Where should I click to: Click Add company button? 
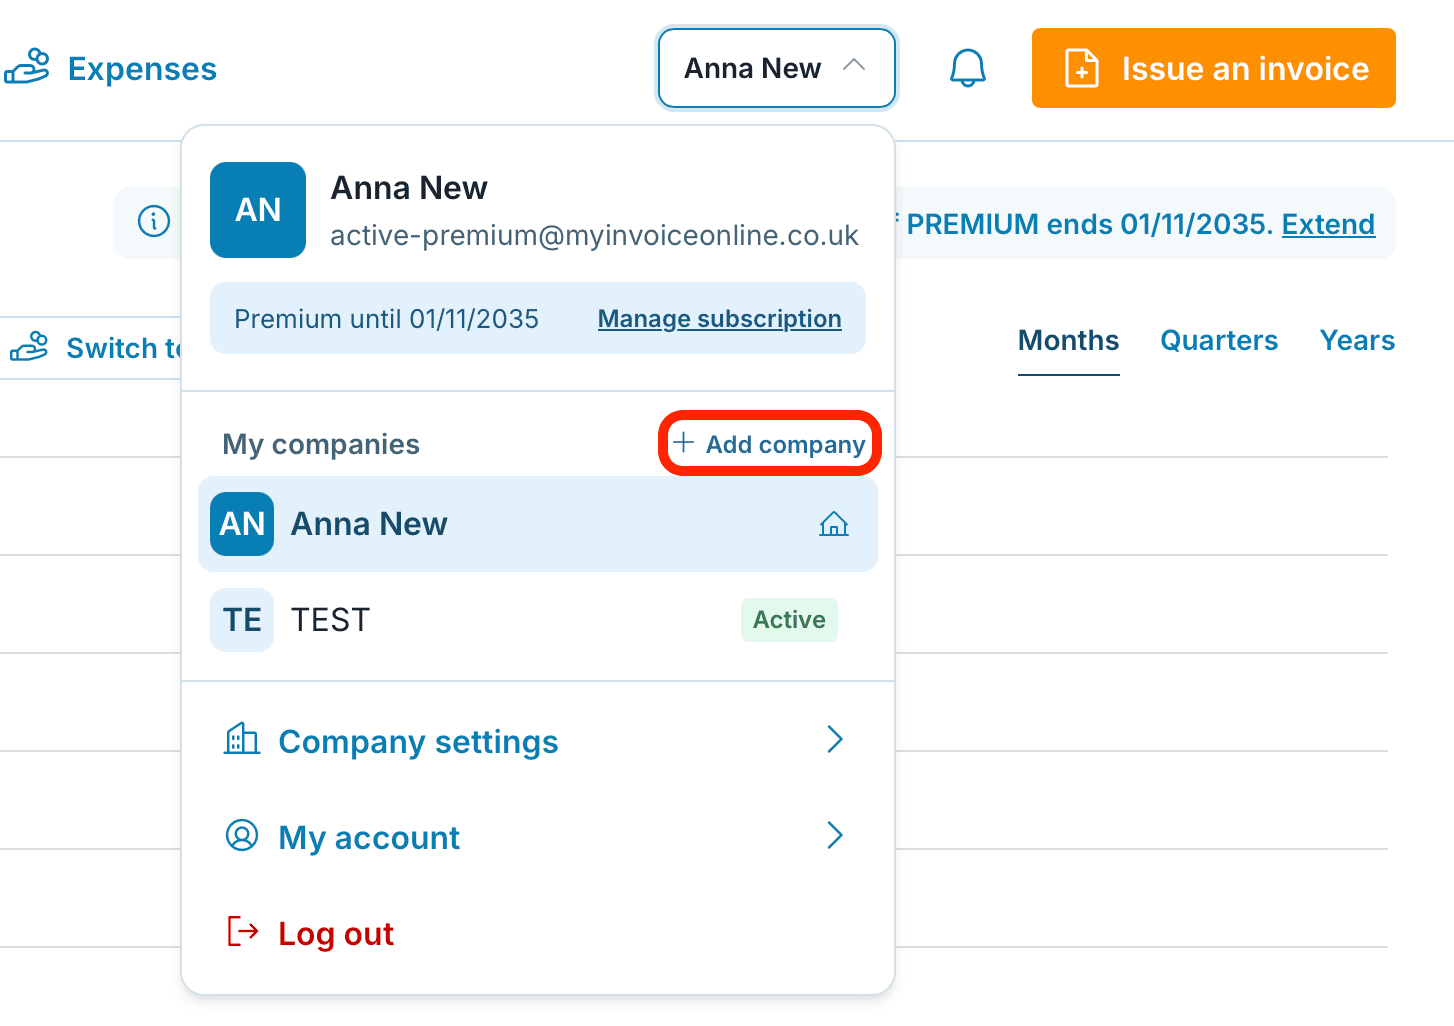click(x=769, y=444)
